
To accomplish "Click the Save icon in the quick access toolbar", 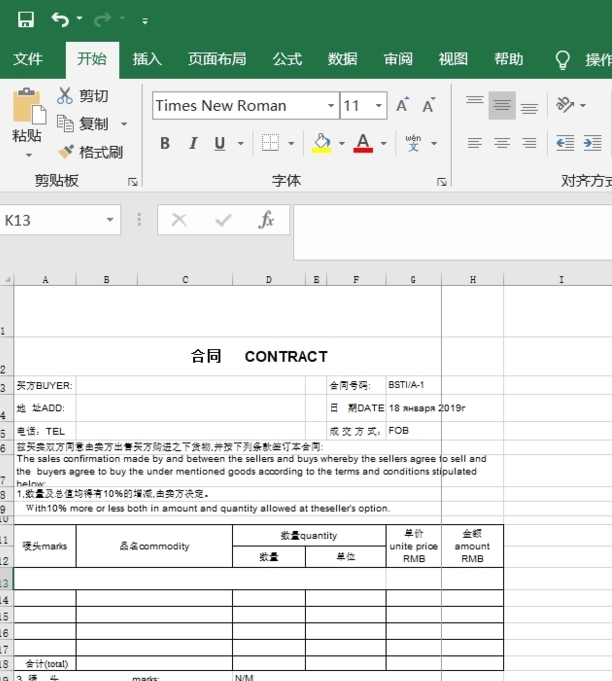I will 26,20.
